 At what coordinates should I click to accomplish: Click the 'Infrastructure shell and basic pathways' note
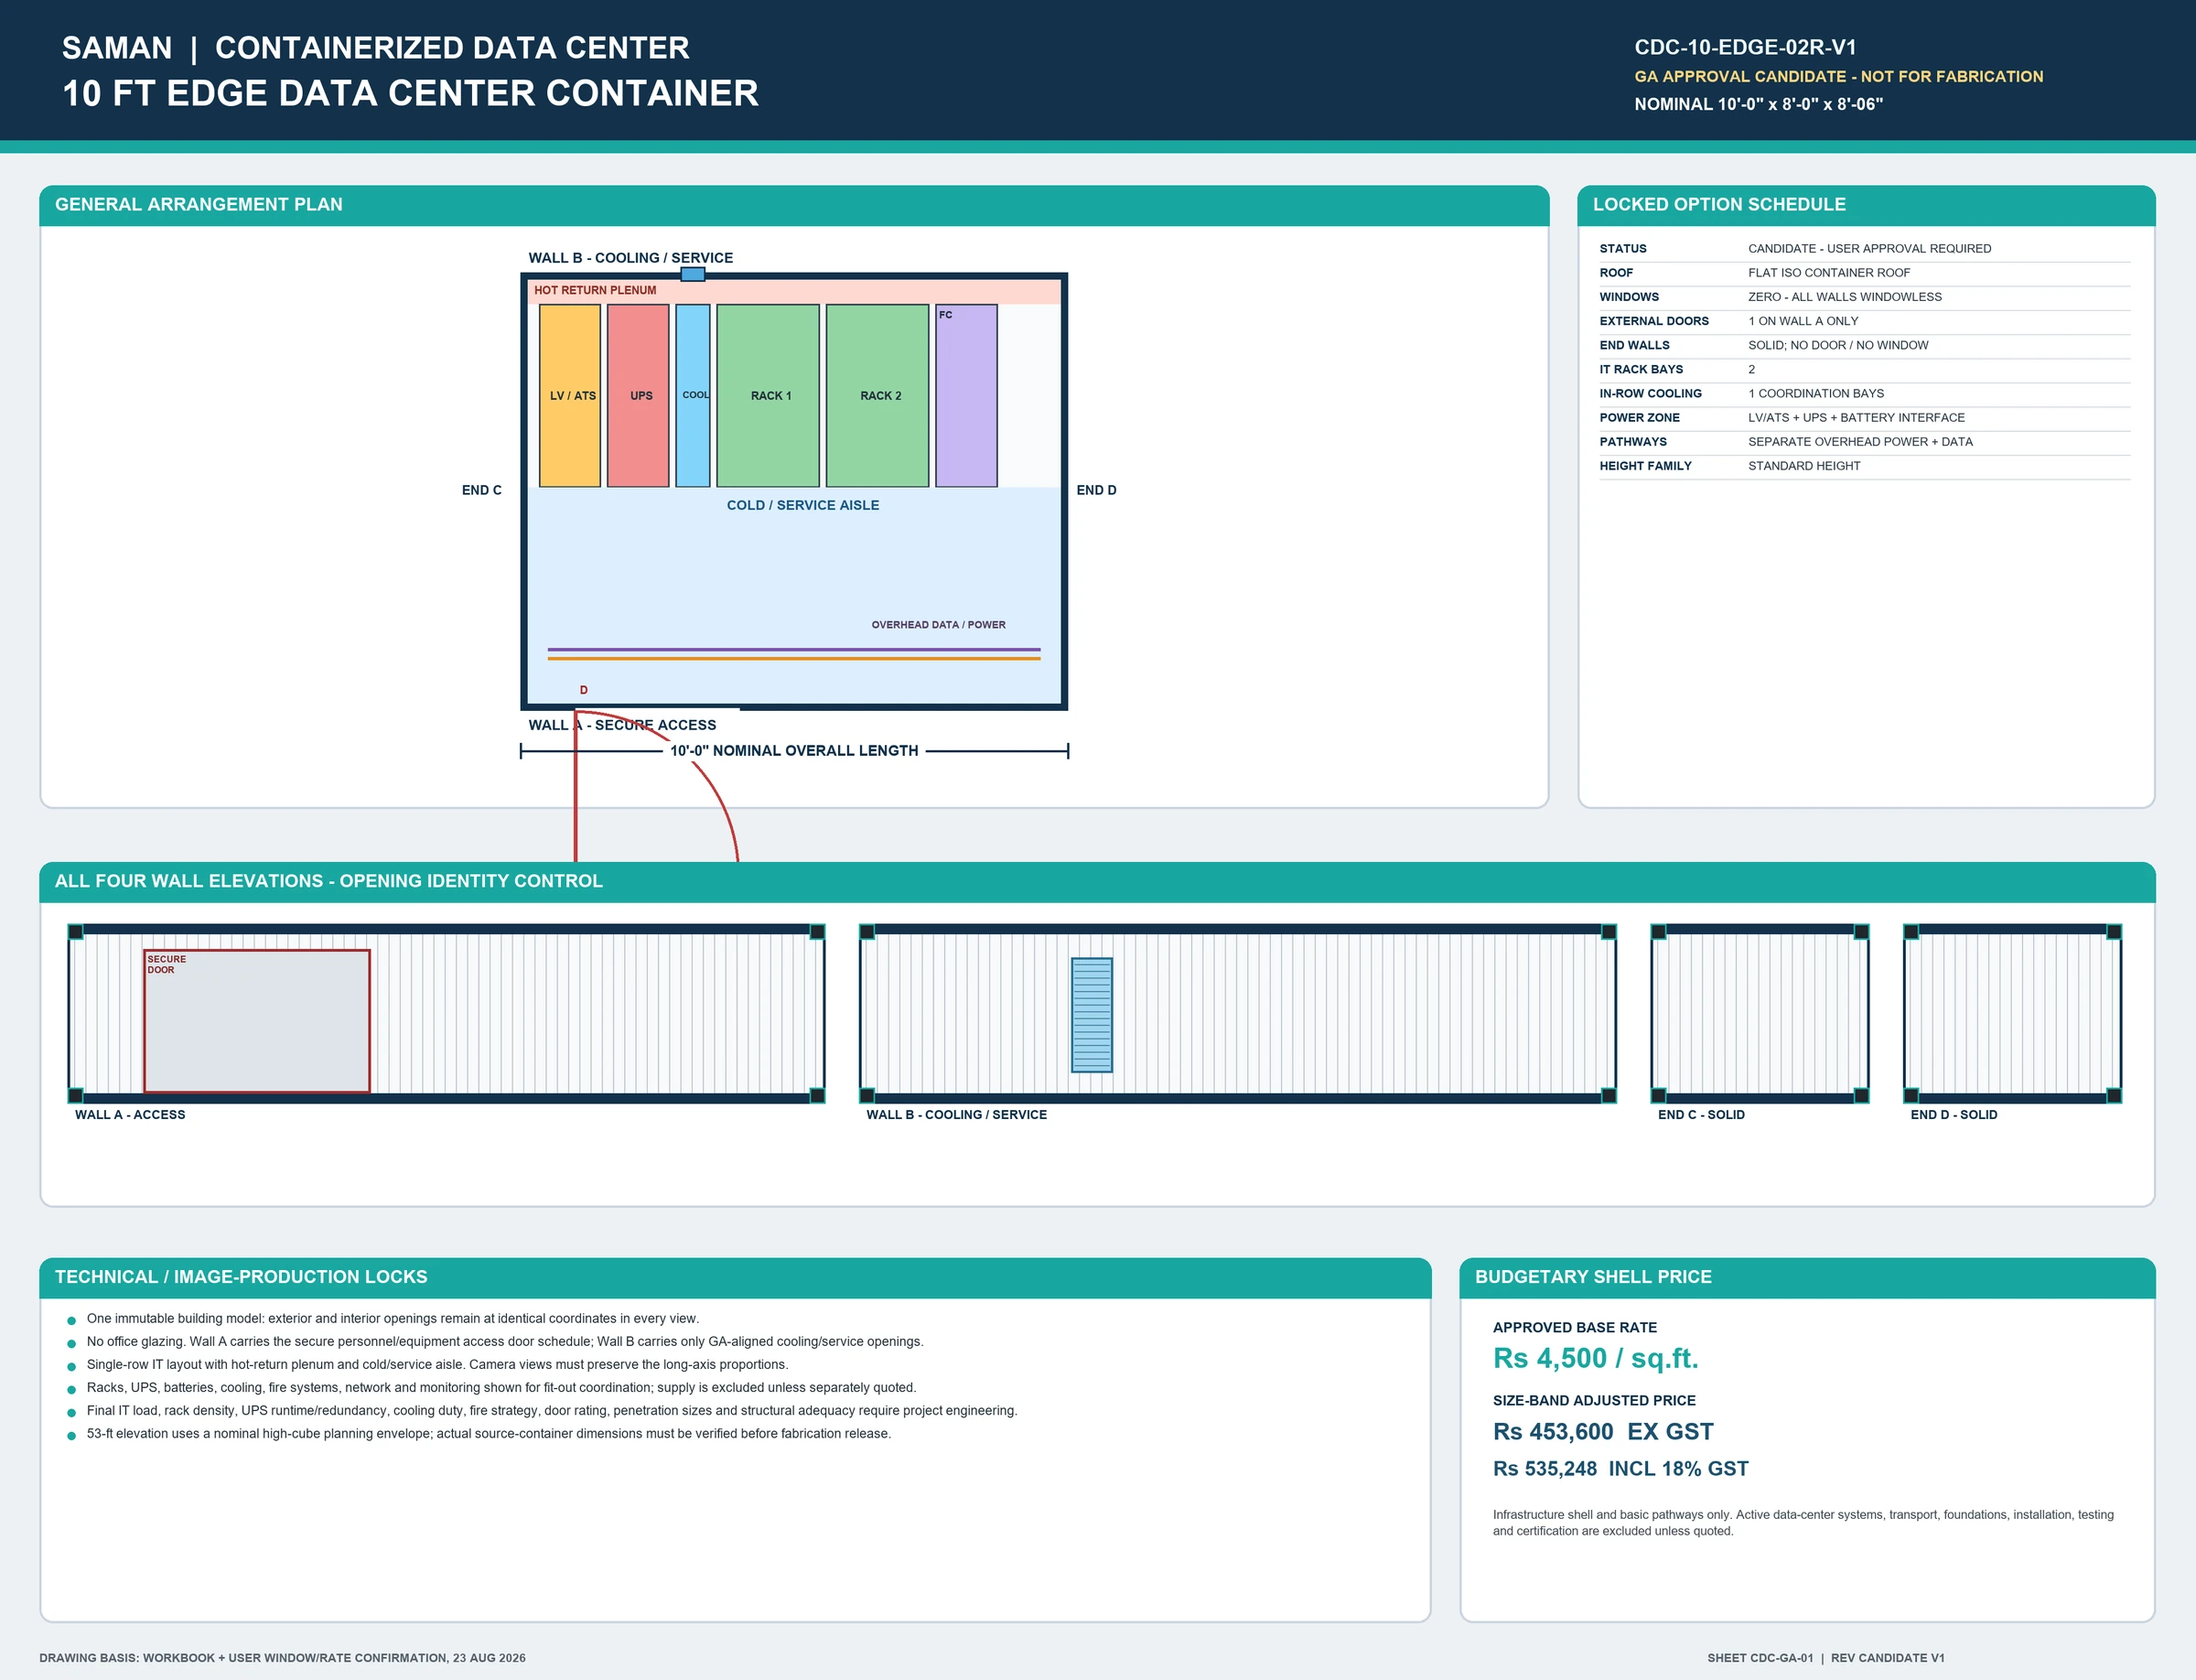tap(1803, 1523)
